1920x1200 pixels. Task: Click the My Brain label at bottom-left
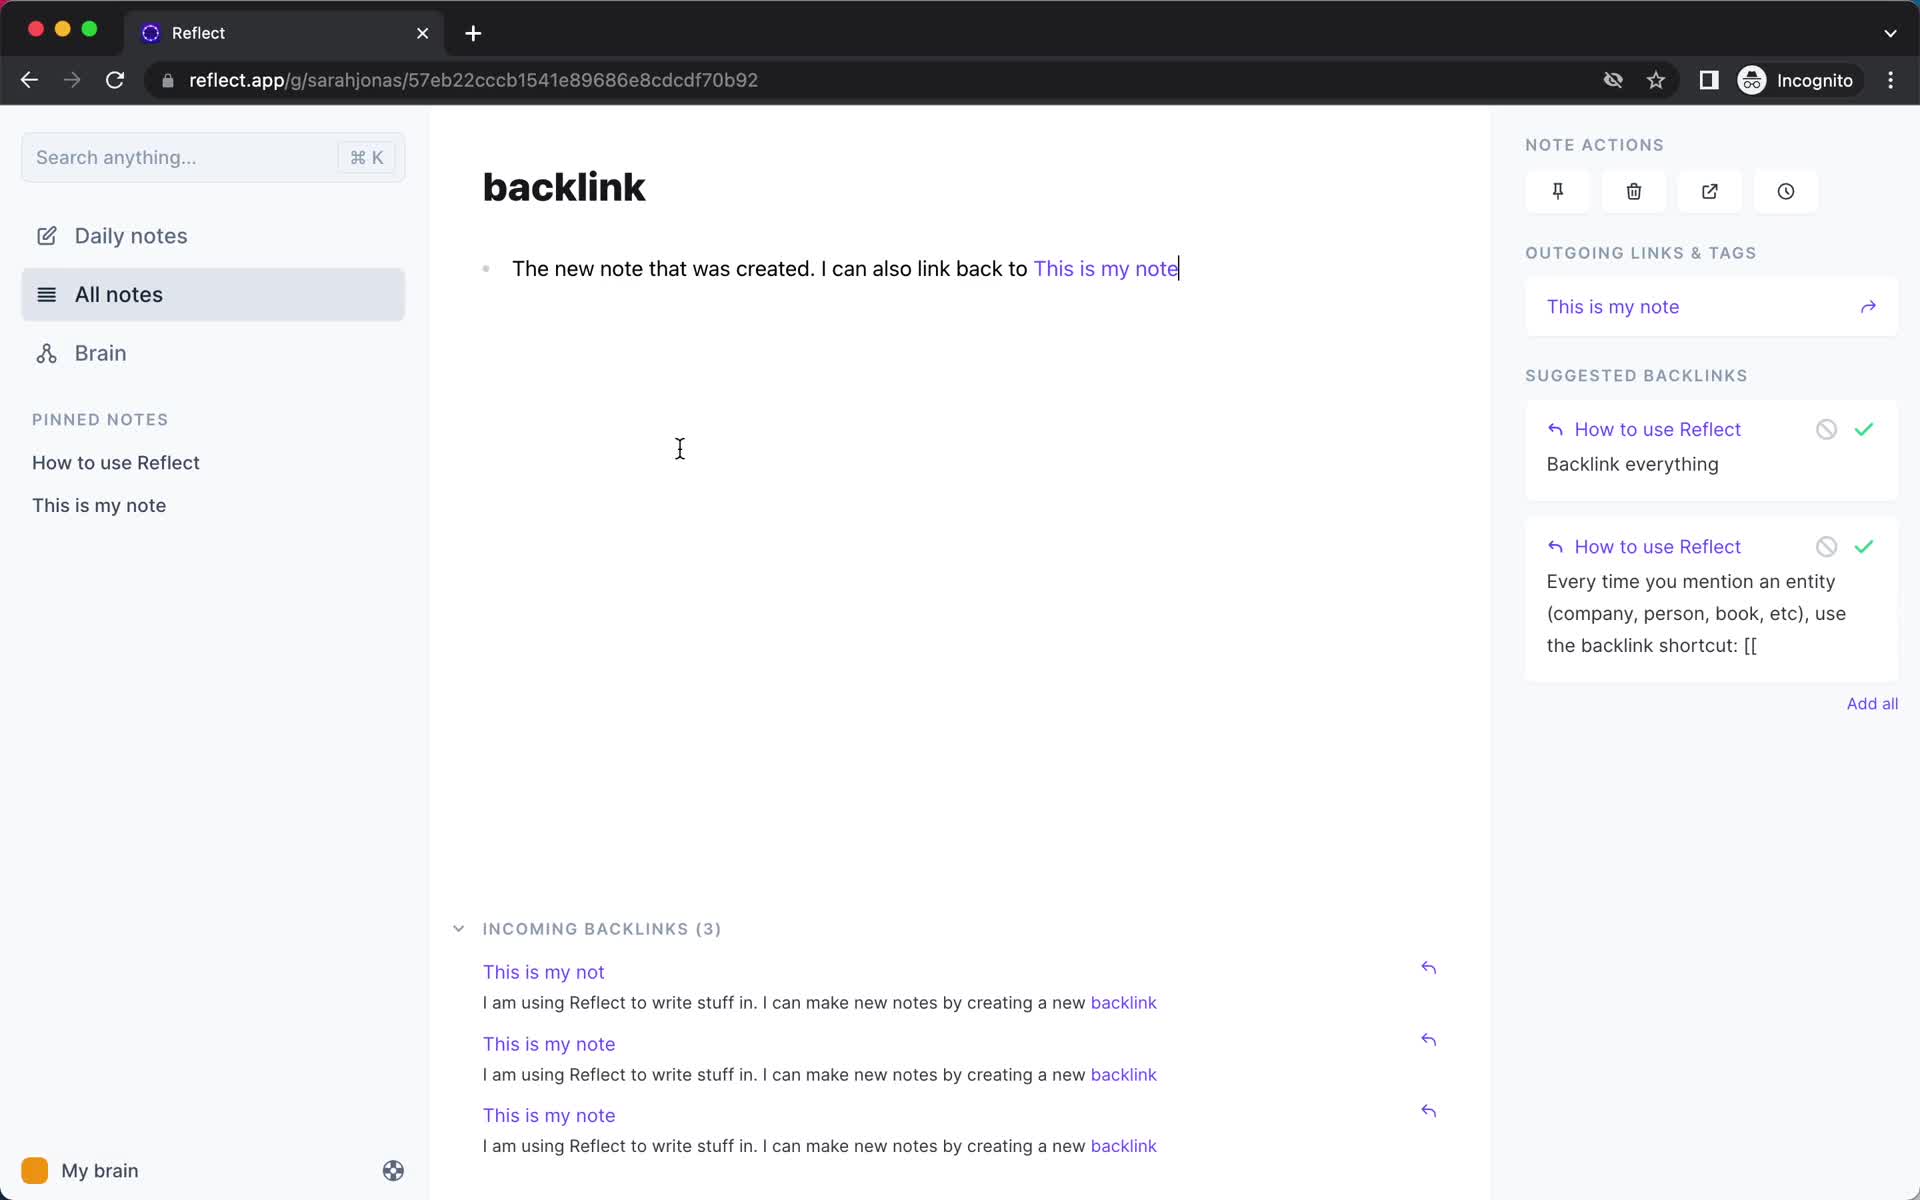coord(98,1170)
